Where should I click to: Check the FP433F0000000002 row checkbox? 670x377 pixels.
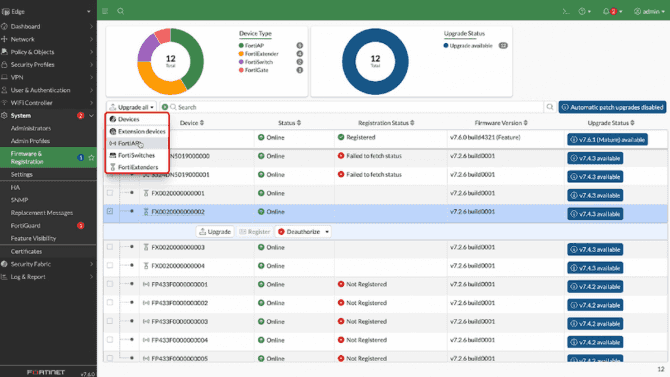coord(110,302)
